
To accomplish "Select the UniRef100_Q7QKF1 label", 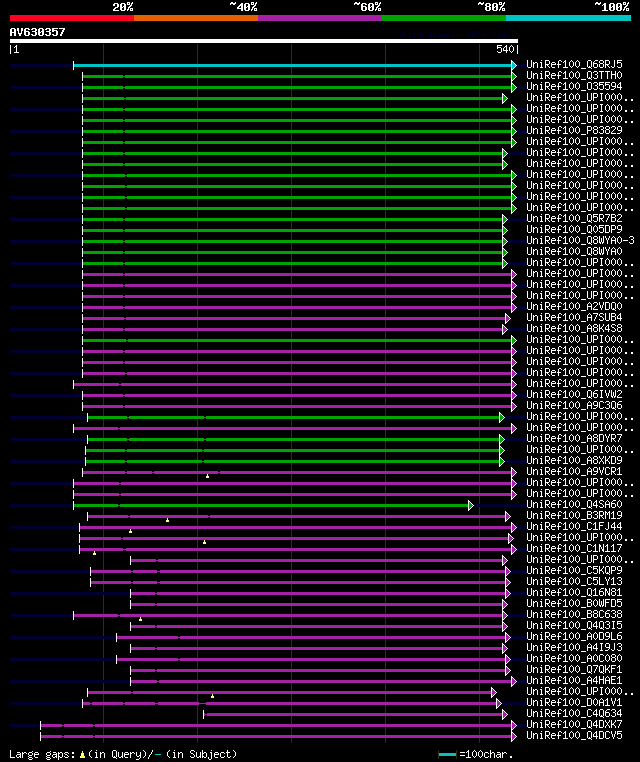I will pyautogui.click(x=574, y=669).
